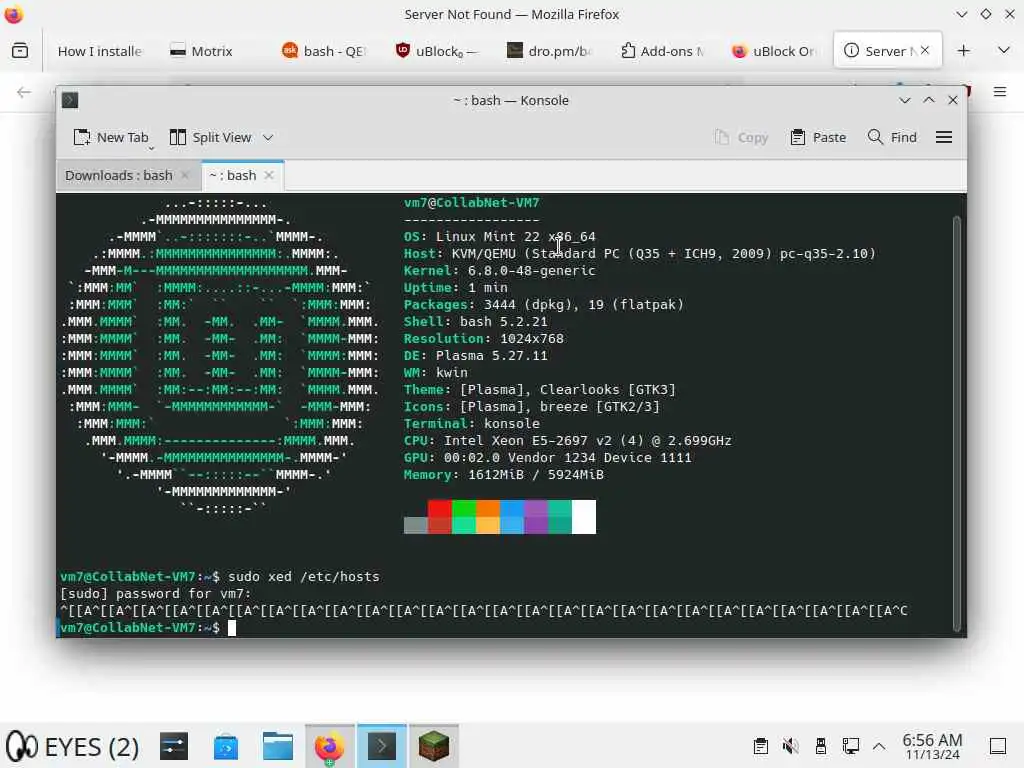This screenshot has height=768, width=1024.
Task: Open the Konsole hamburger menu
Action: tap(944, 137)
